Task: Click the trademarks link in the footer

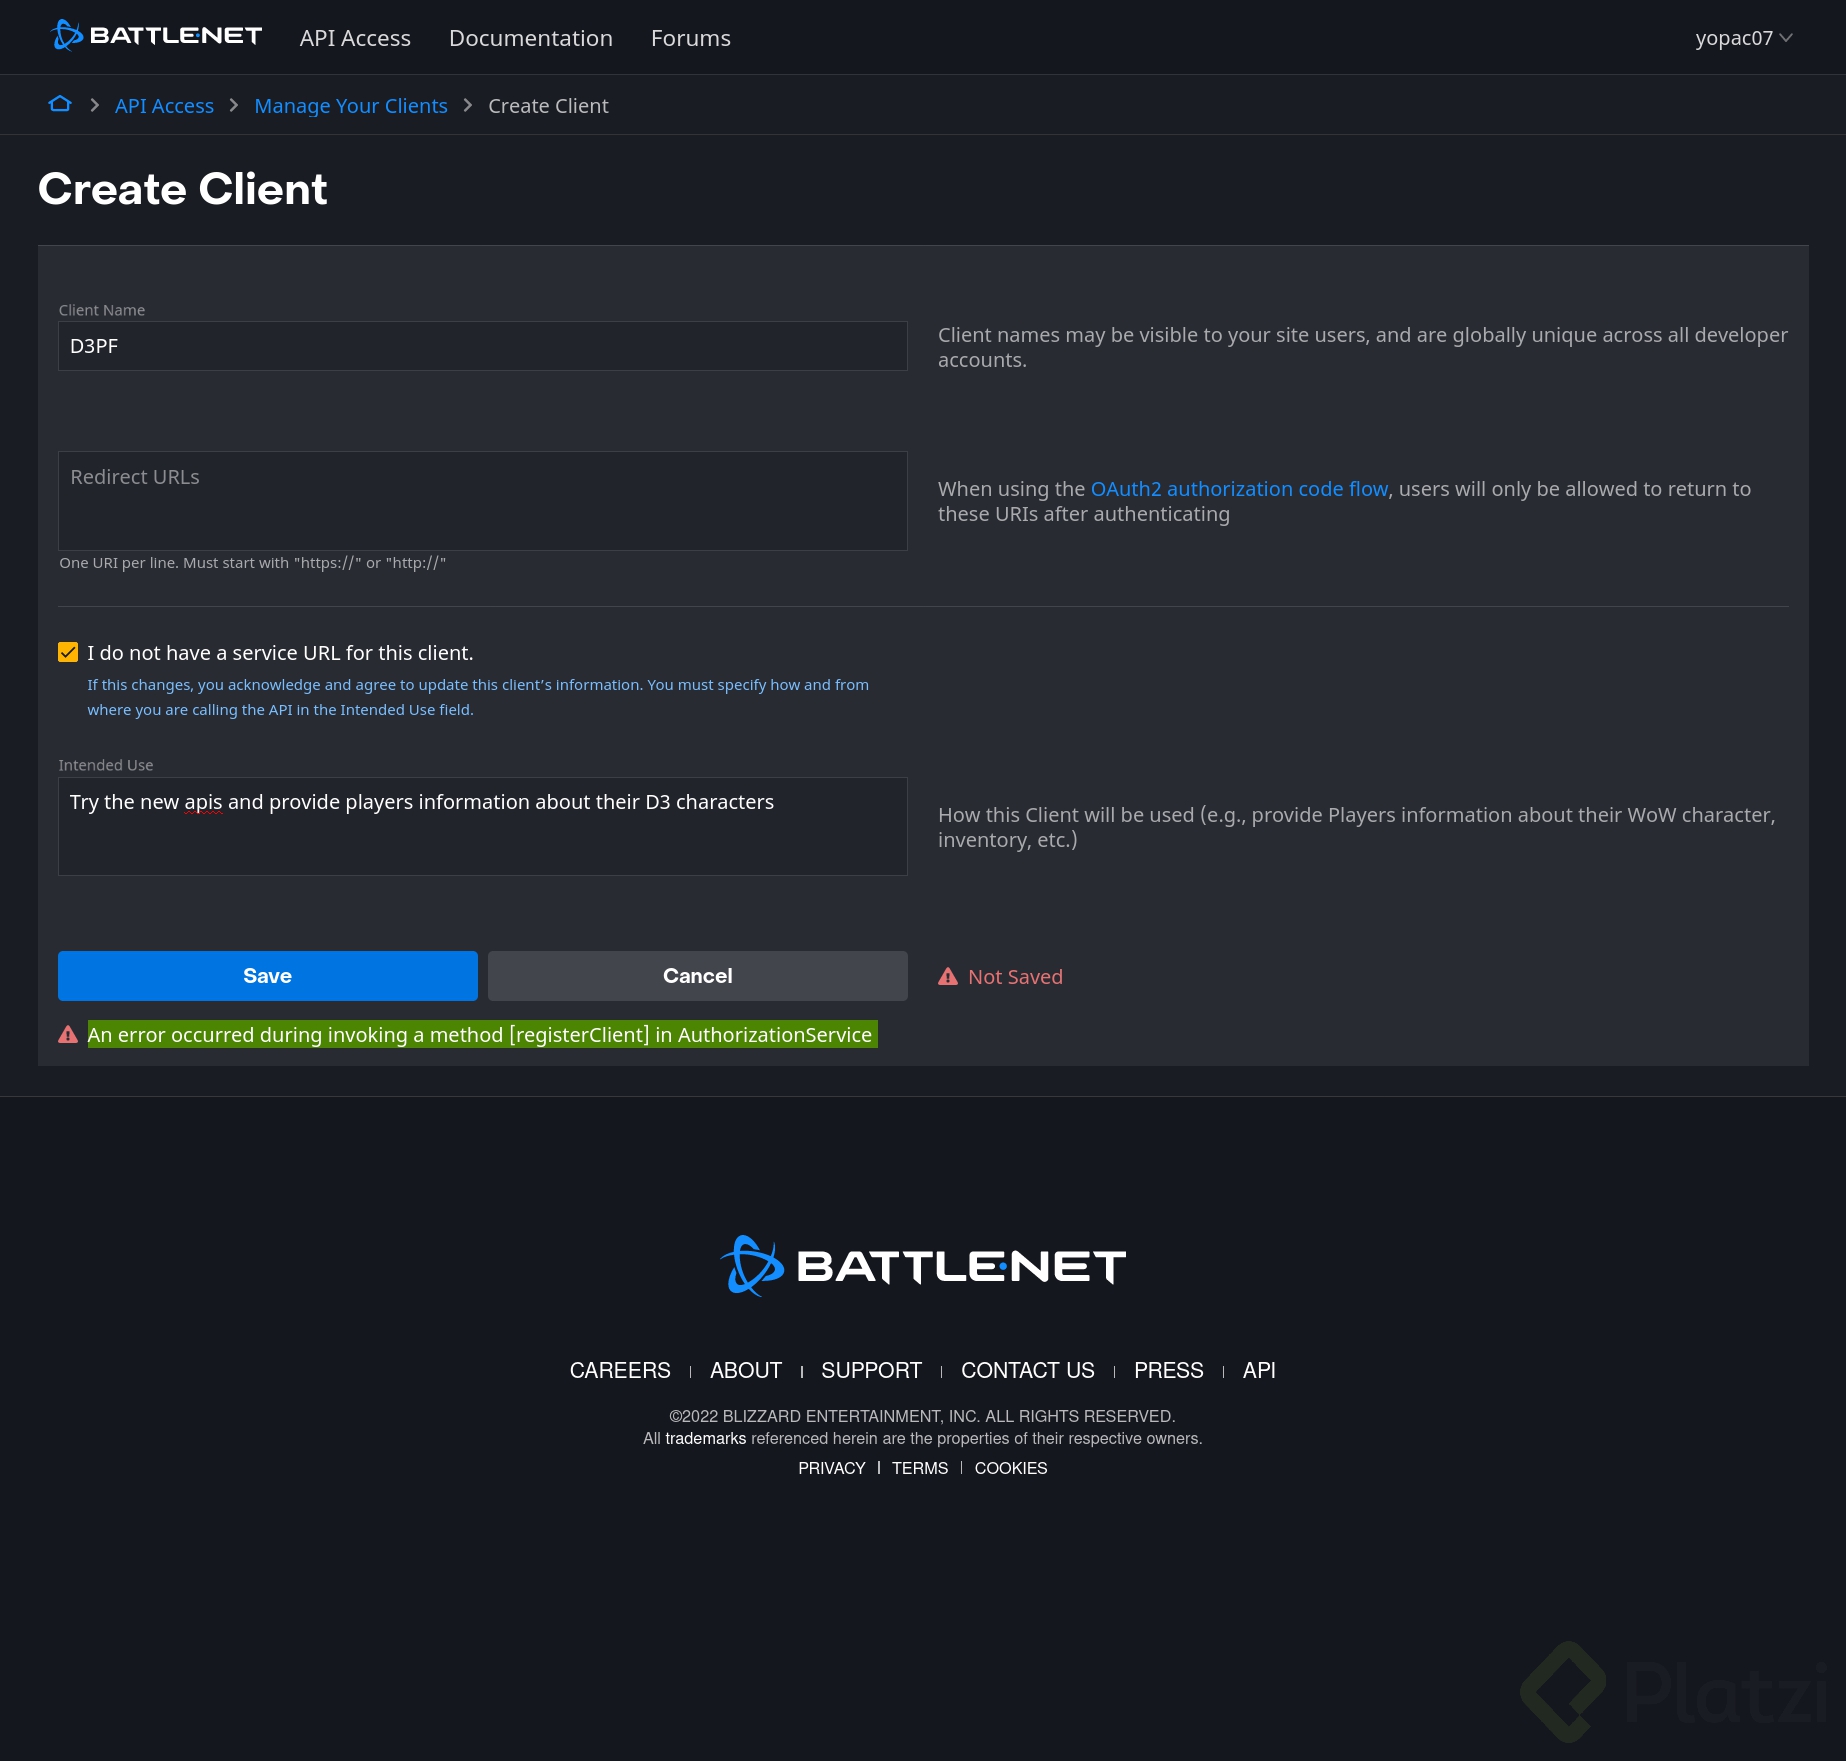Action: pyautogui.click(x=705, y=1438)
